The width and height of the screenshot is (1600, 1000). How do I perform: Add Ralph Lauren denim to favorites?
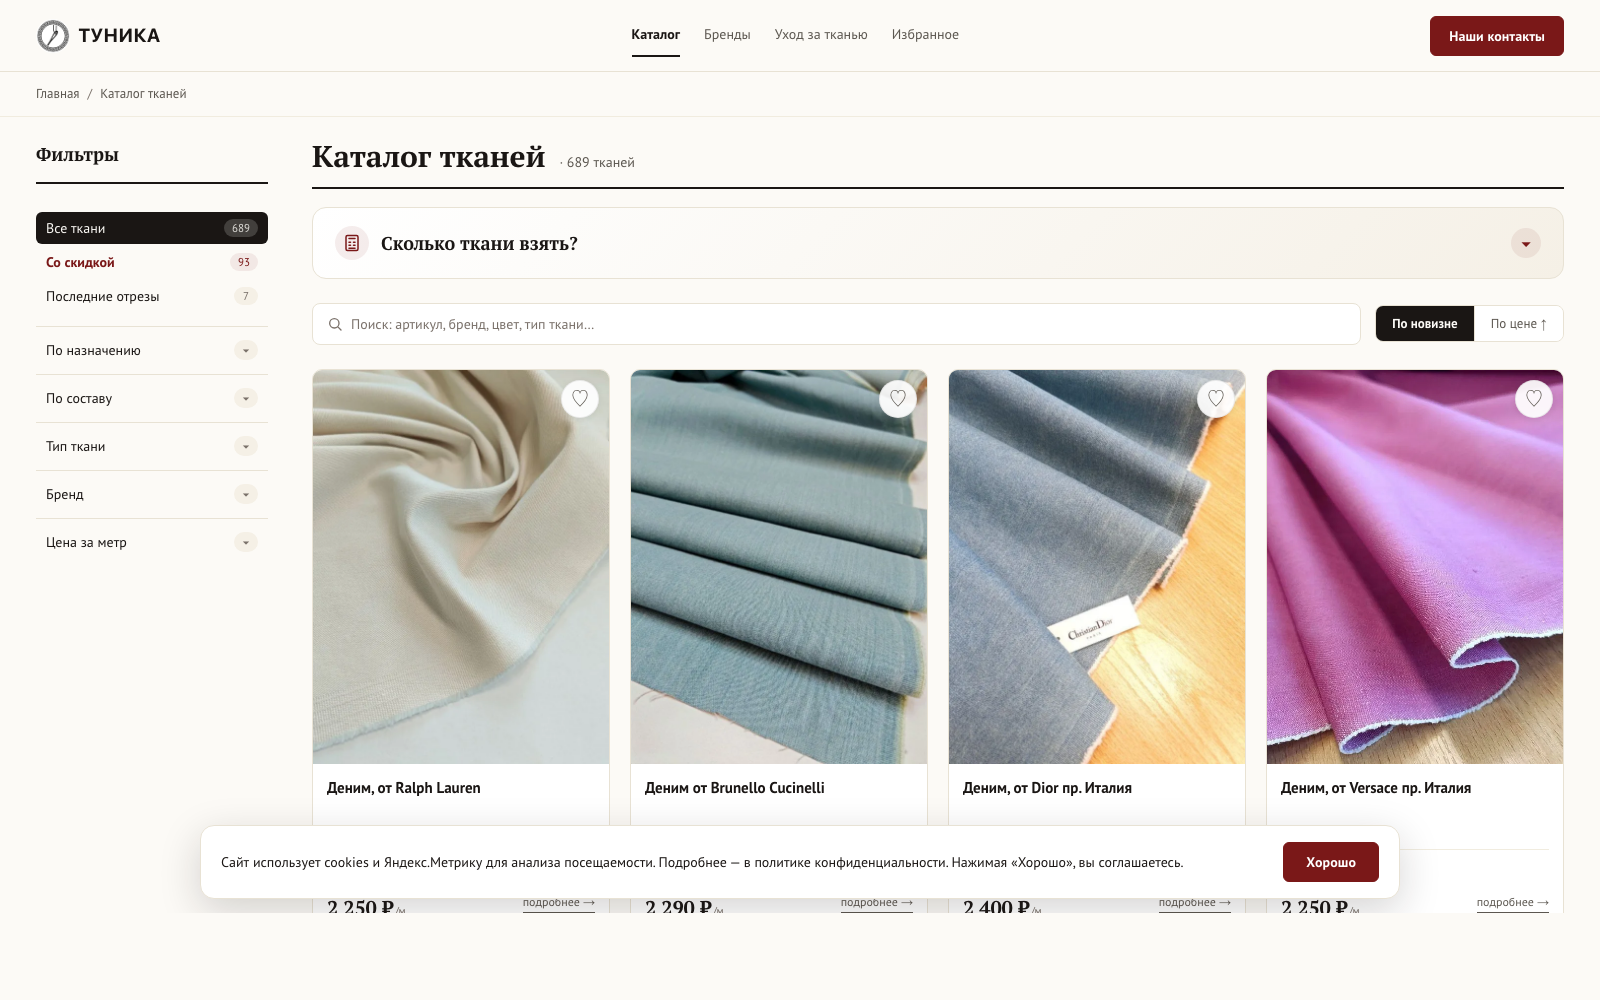(x=580, y=399)
